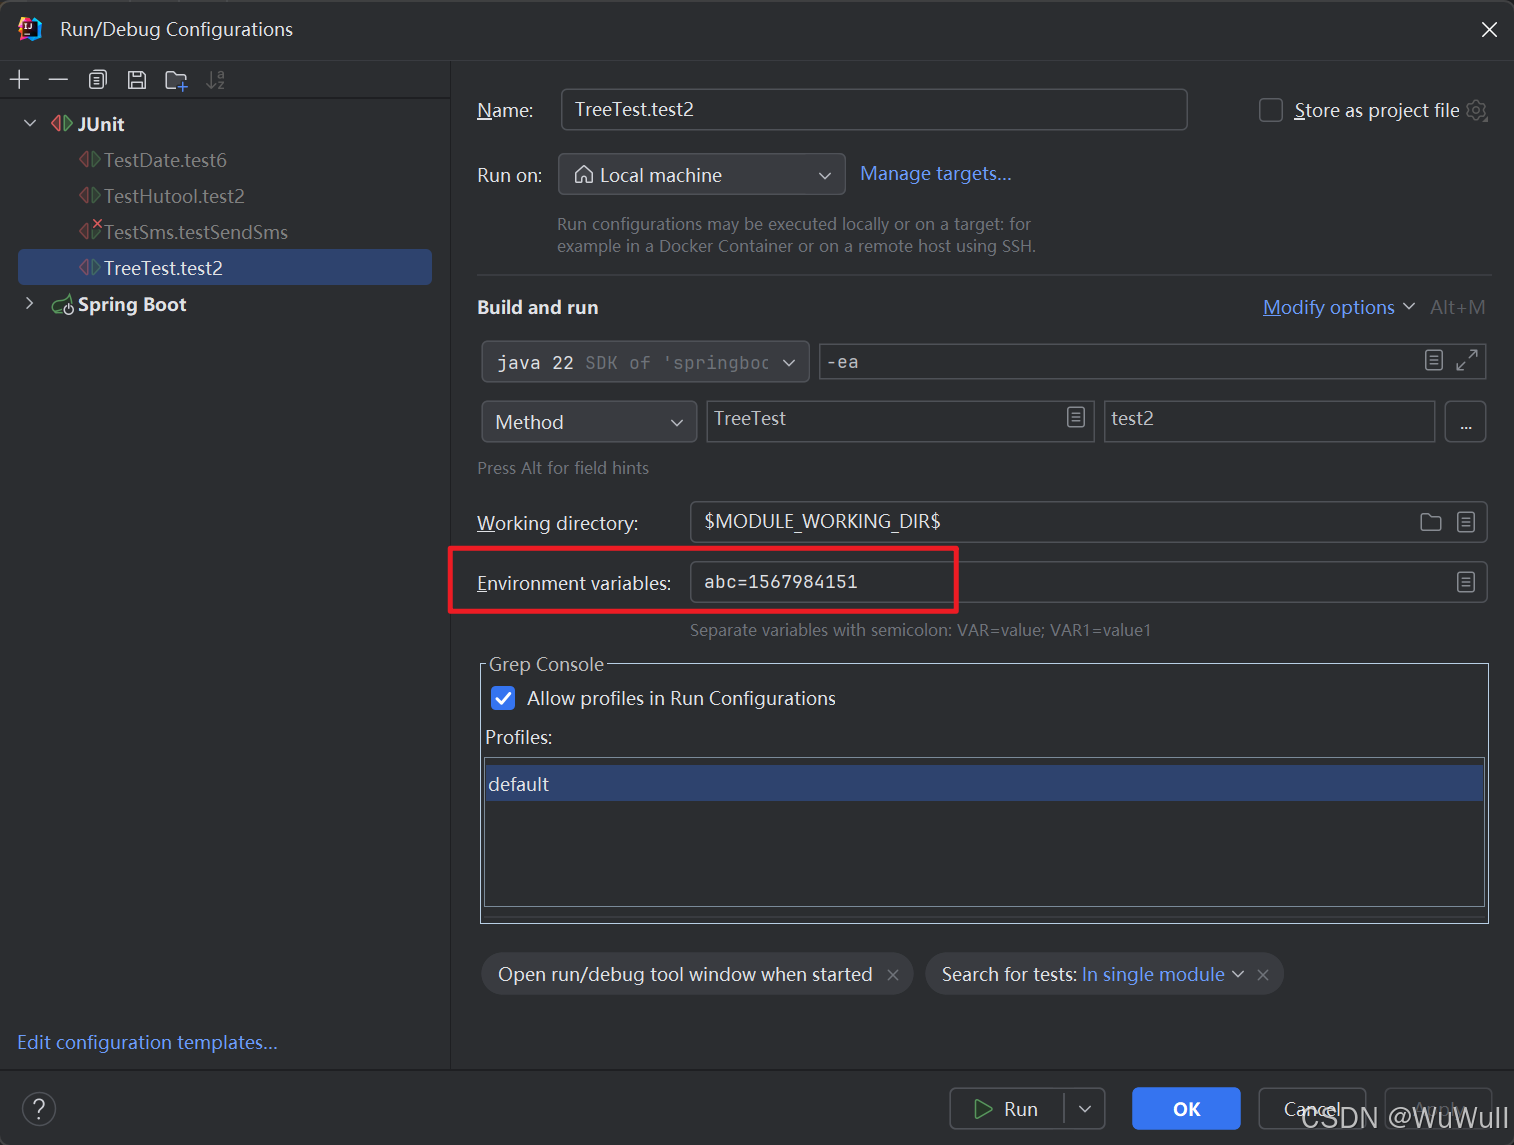1514x1145 pixels.
Task: Select the default Grep Console profile
Action: coord(984,783)
